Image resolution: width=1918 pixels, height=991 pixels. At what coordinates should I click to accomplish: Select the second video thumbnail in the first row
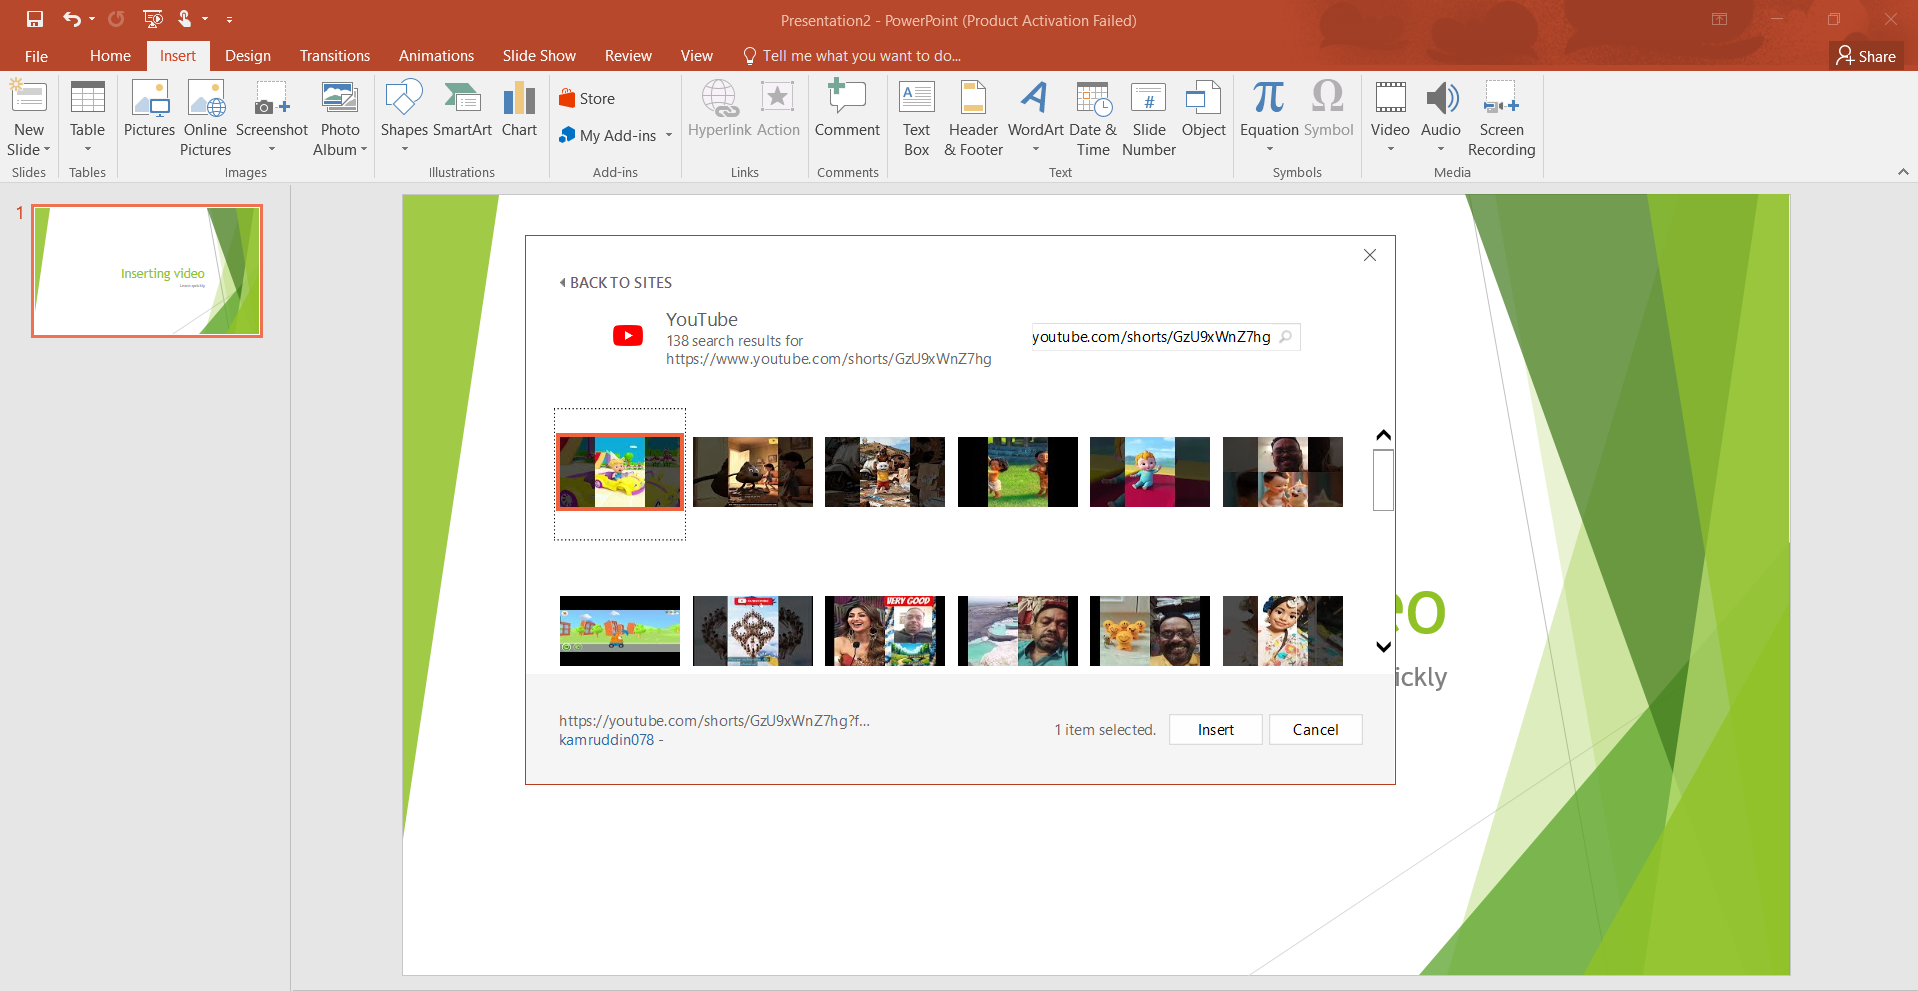click(752, 472)
